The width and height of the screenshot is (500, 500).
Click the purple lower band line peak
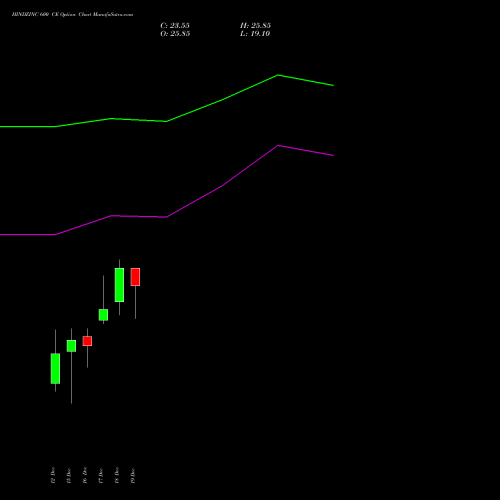point(278,145)
